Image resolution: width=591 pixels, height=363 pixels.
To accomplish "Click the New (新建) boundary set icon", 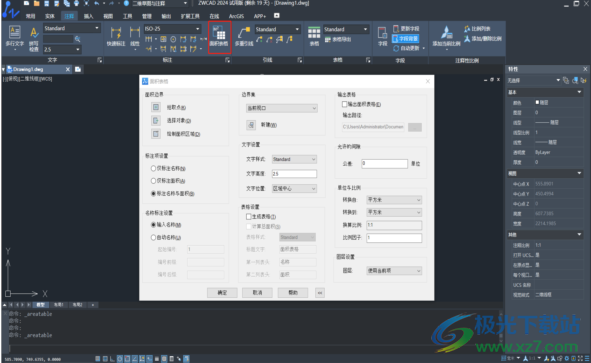I will [x=251, y=125].
